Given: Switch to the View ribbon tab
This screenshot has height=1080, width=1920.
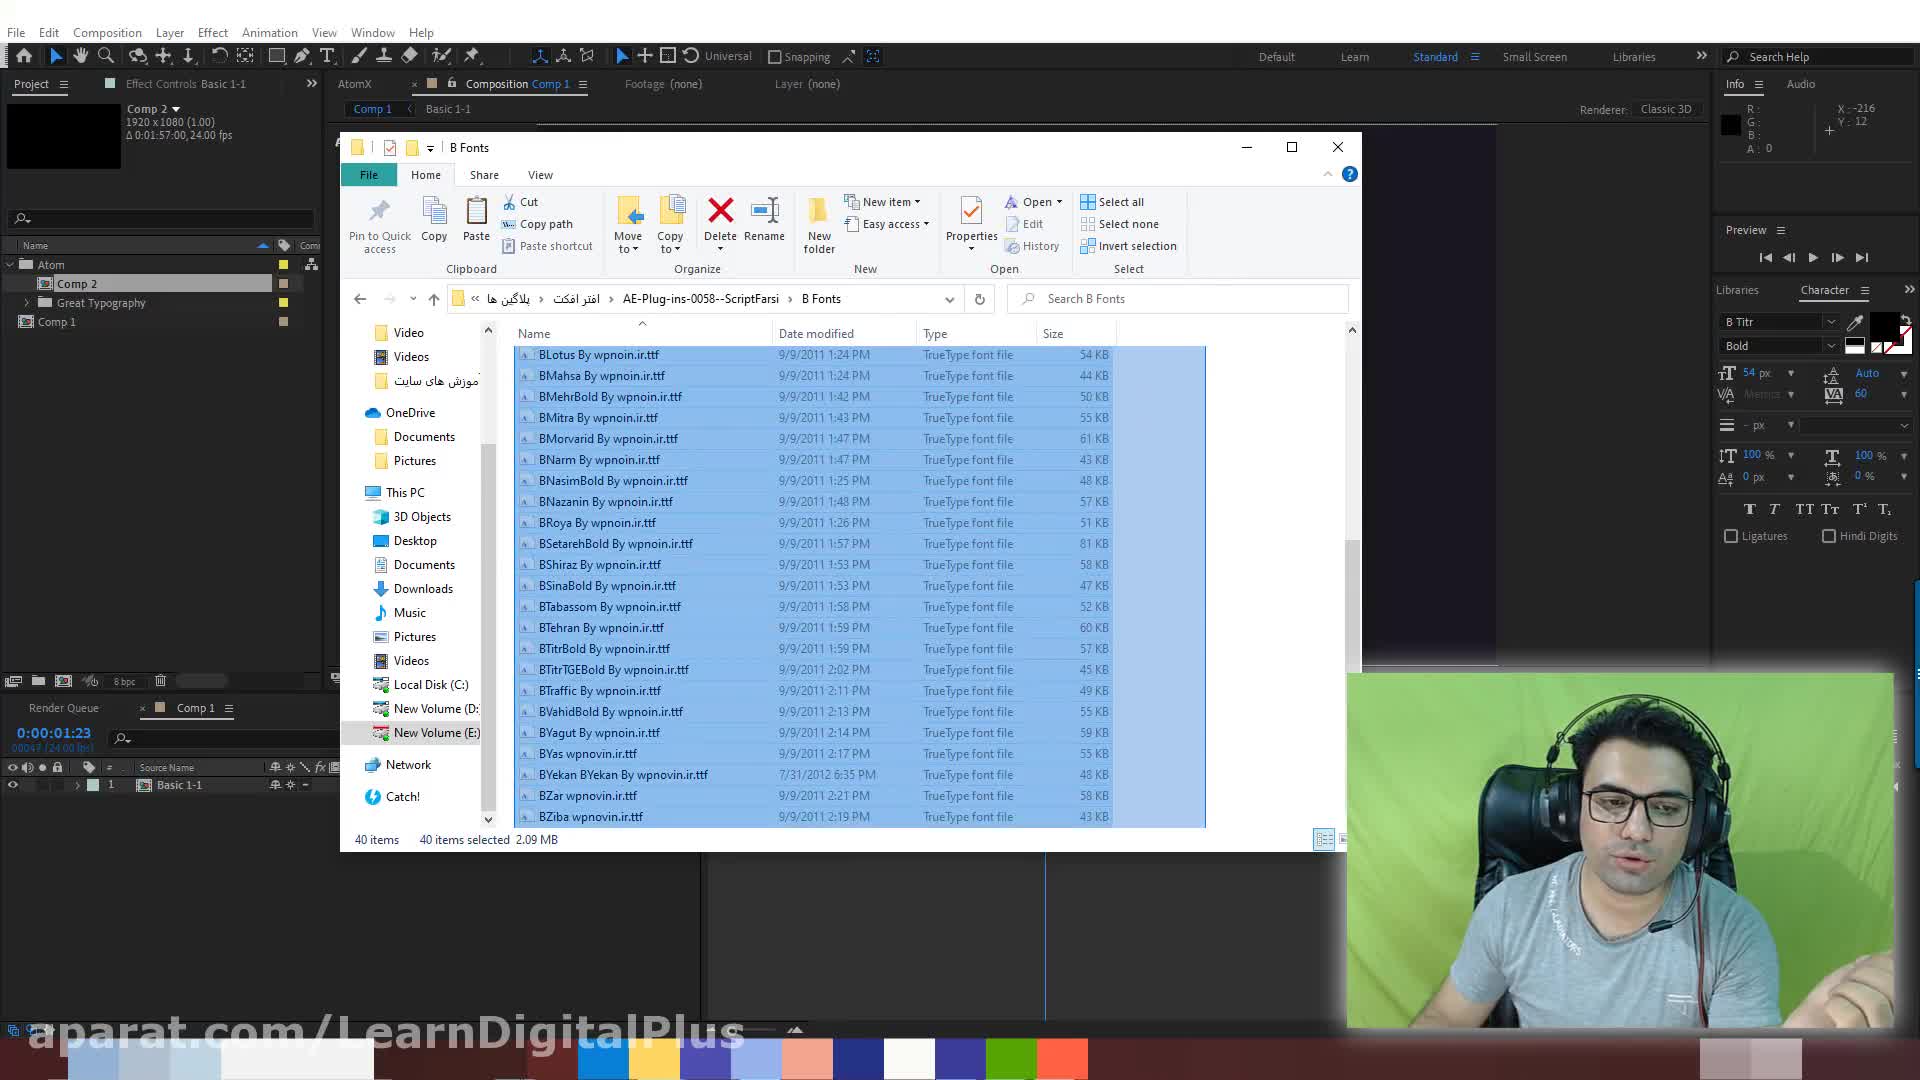Looking at the screenshot, I should pos(540,175).
